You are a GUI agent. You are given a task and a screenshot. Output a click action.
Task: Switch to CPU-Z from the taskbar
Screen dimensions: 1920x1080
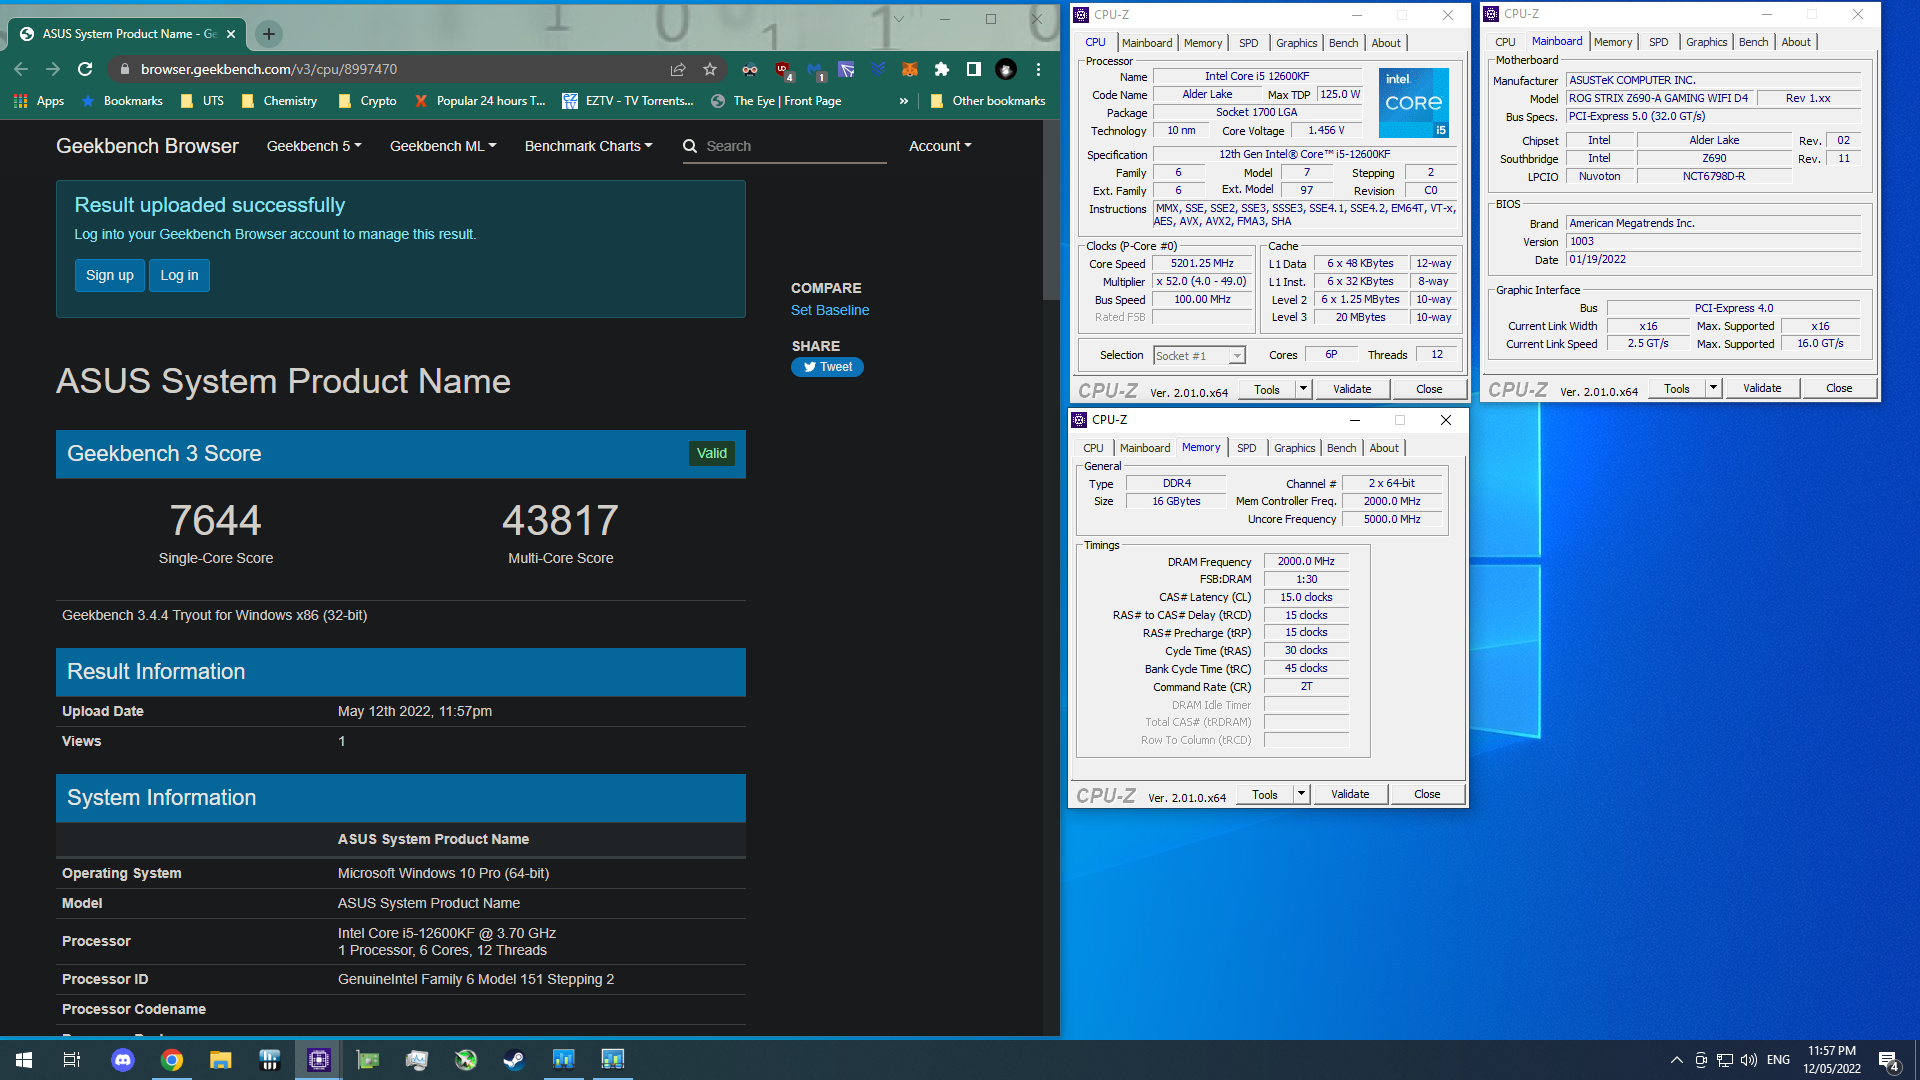[x=318, y=1060]
